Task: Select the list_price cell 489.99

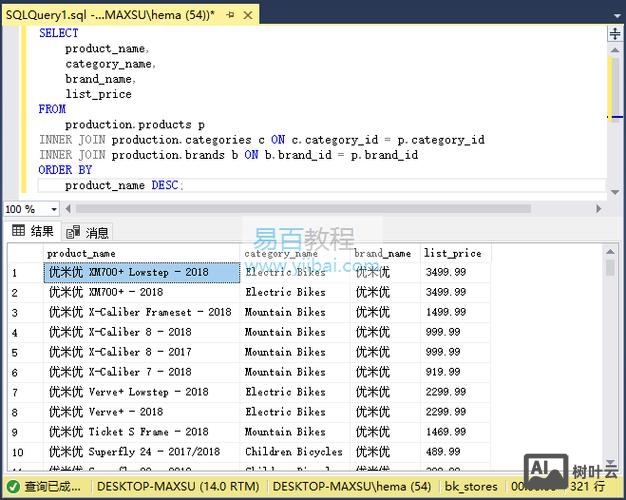Action: pos(455,452)
